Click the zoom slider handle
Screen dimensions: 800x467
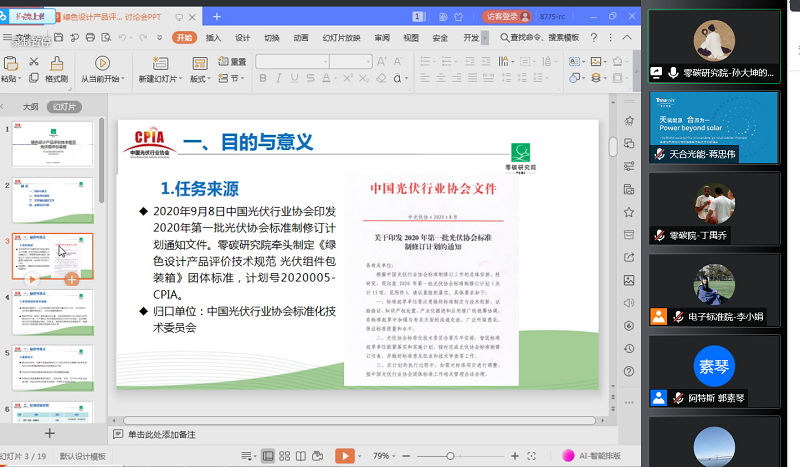(450, 456)
